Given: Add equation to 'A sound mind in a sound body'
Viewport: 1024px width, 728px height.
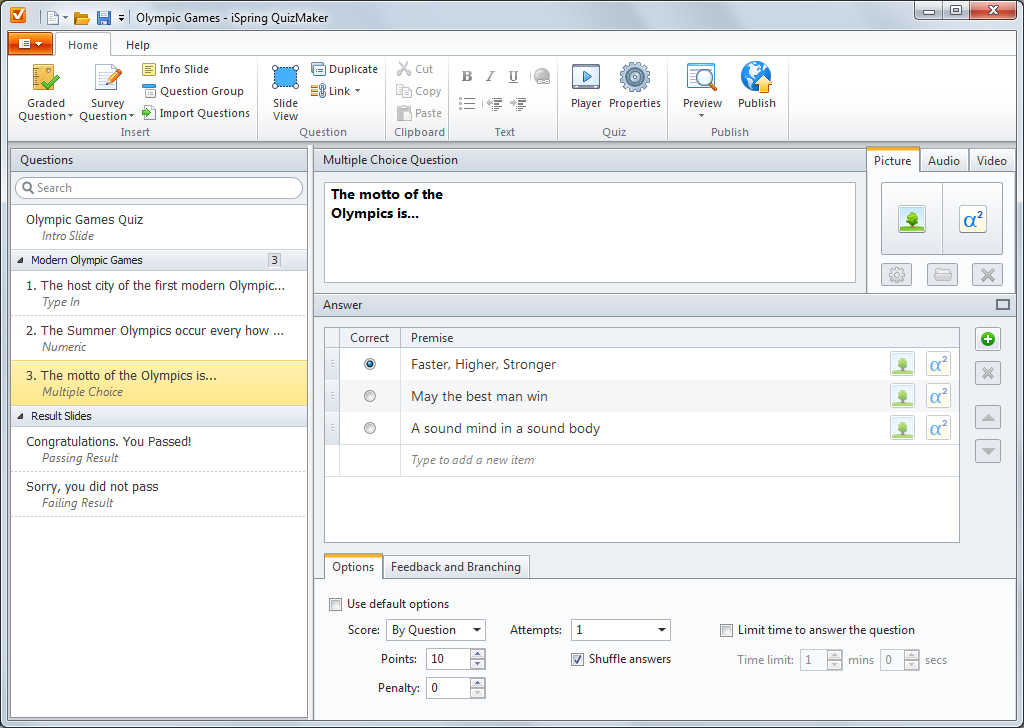Looking at the screenshot, I should pos(938,428).
